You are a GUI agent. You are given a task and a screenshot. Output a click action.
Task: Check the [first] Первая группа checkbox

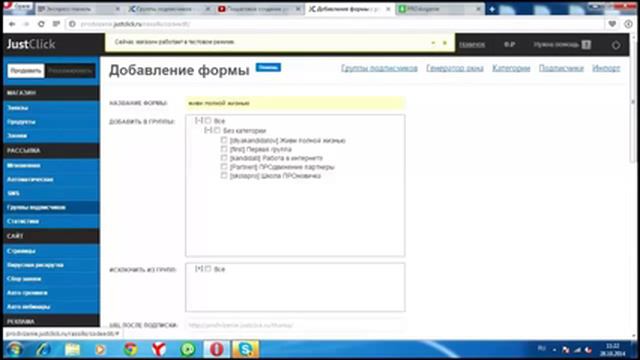(x=224, y=149)
